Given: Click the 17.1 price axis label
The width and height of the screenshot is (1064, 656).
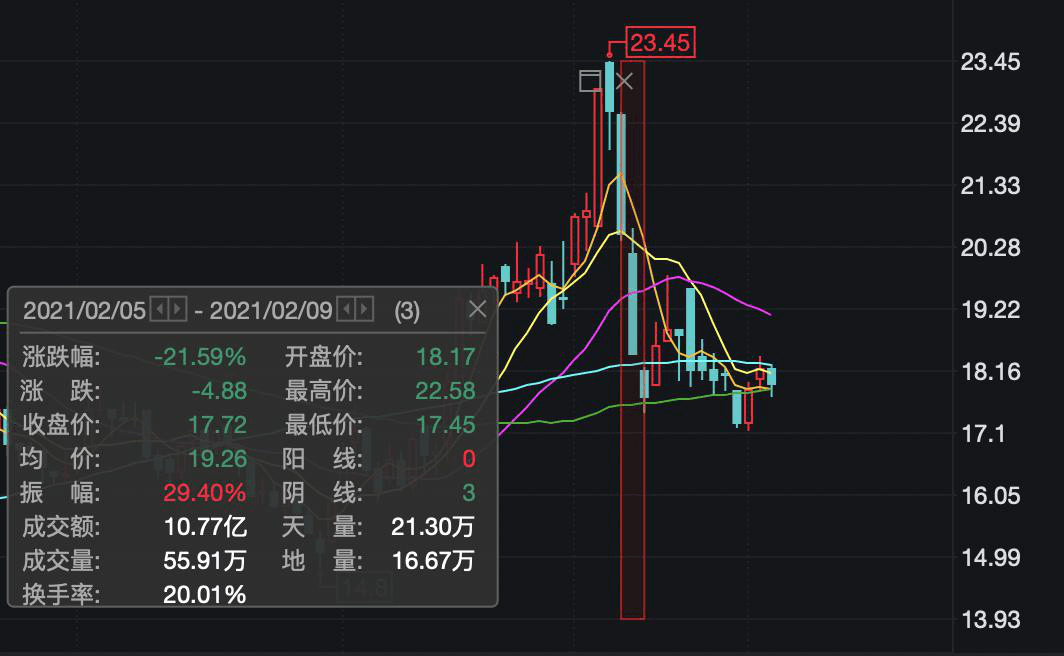Looking at the screenshot, I should coord(984,433).
